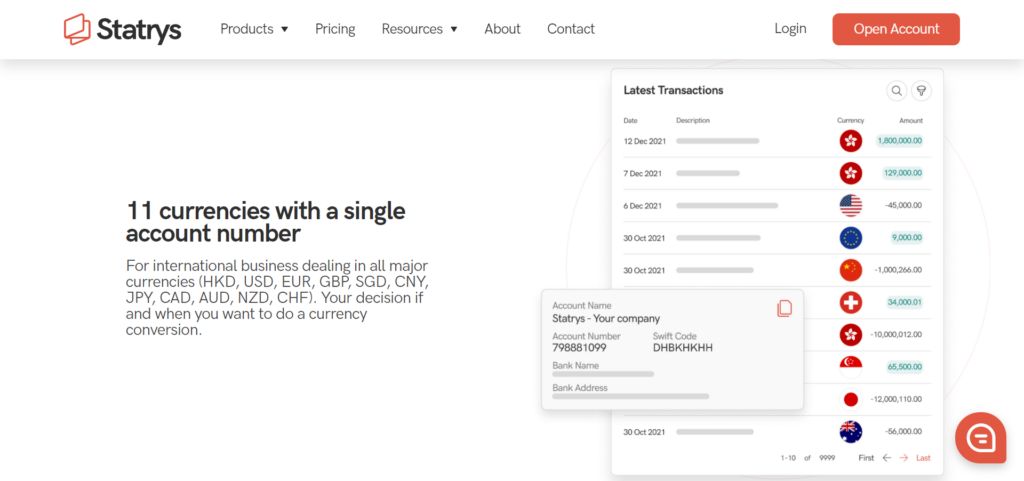Click the Currency column header

coord(850,121)
